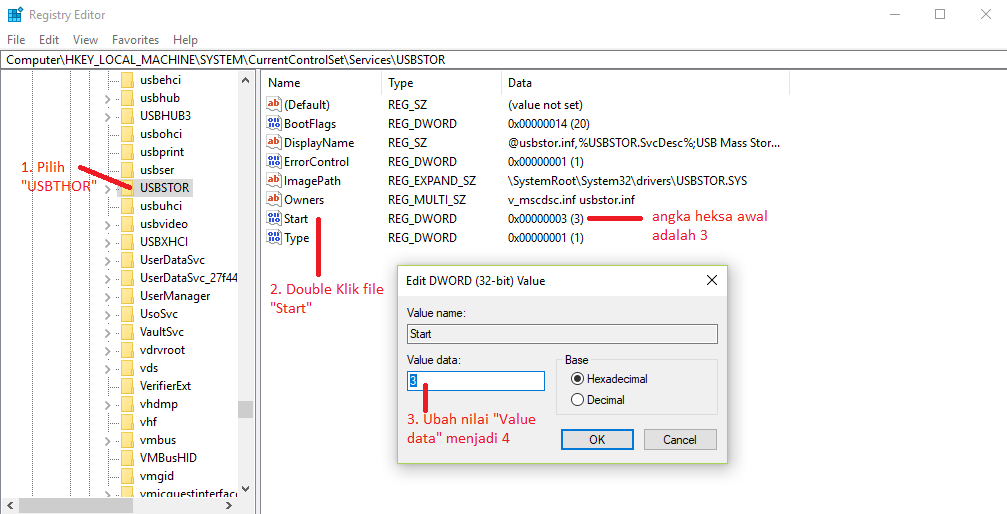
Task: Click the usbvideo folder icon
Action: click(x=127, y=224)
